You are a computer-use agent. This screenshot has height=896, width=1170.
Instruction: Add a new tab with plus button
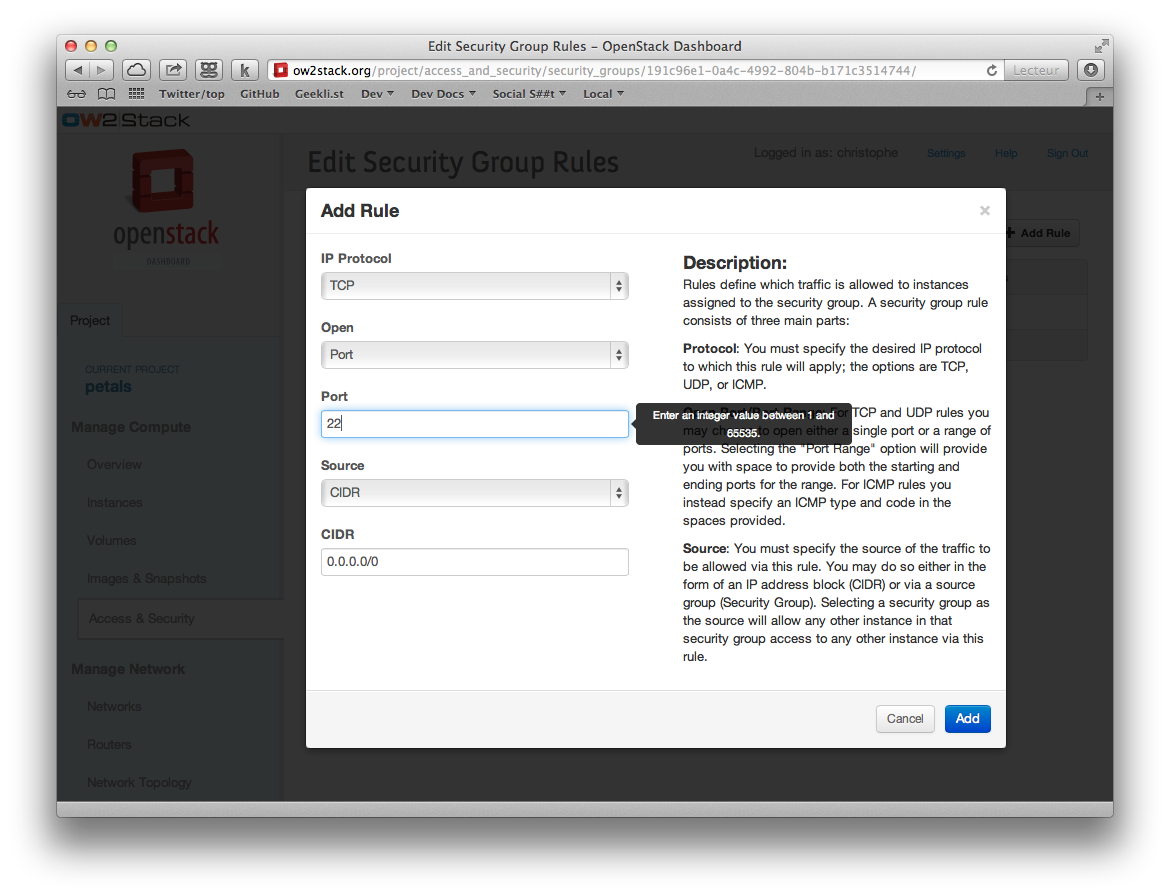coord(1099,97)
